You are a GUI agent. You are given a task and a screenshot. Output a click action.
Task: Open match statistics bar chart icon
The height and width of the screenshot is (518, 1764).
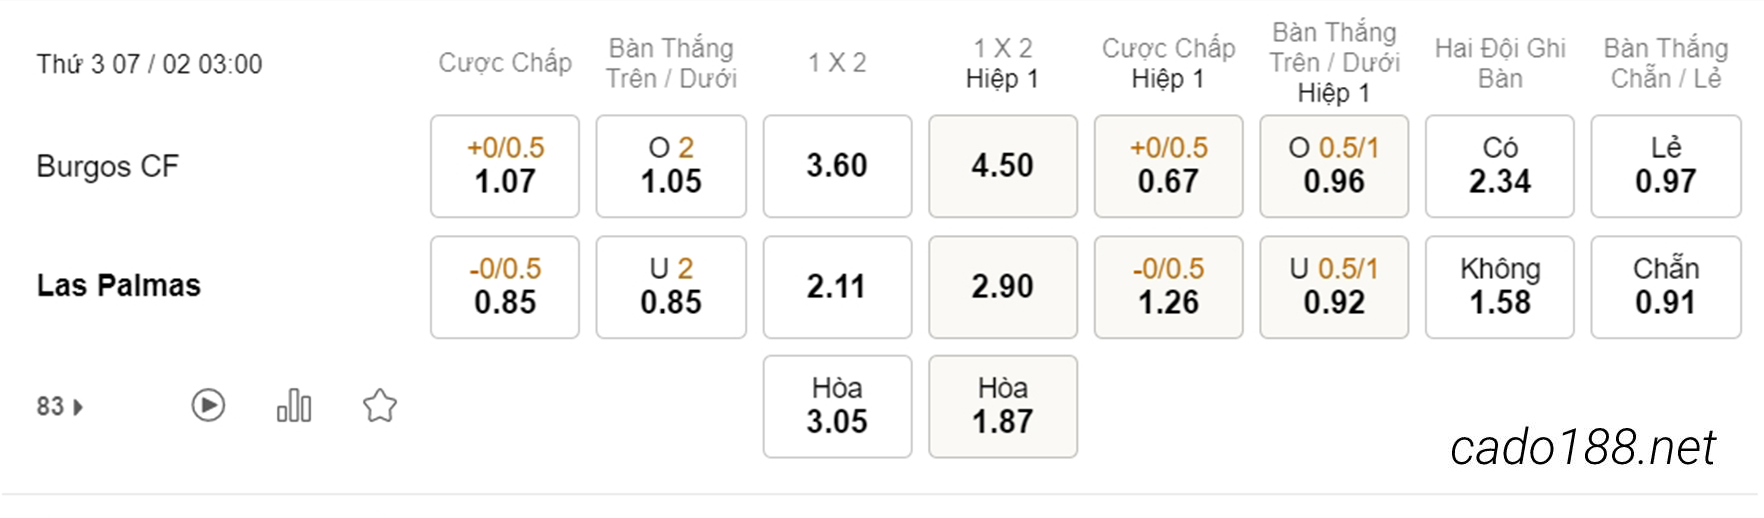[x=294, y=405]
